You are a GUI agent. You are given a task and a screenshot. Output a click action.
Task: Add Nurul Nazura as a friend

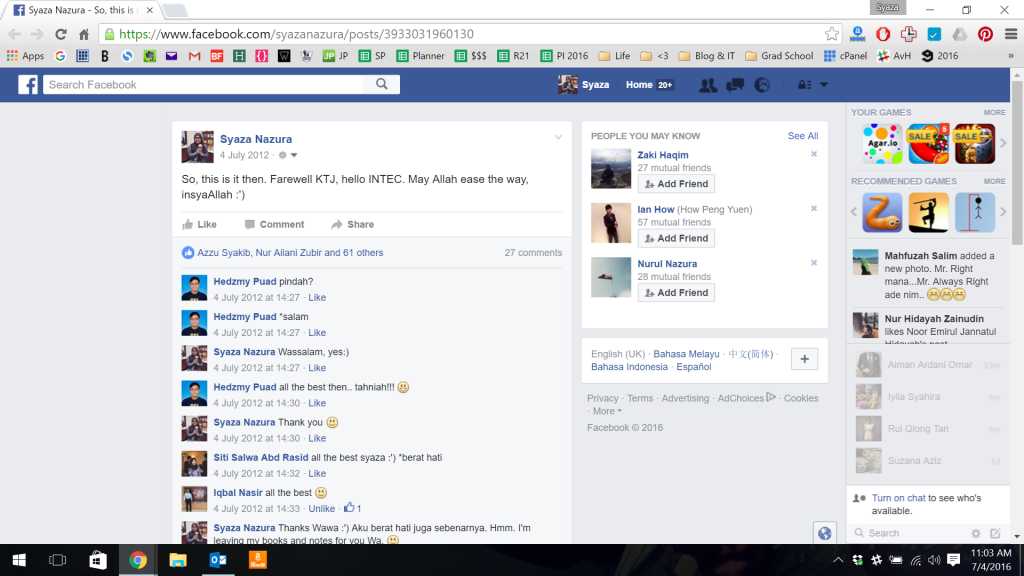676,293
